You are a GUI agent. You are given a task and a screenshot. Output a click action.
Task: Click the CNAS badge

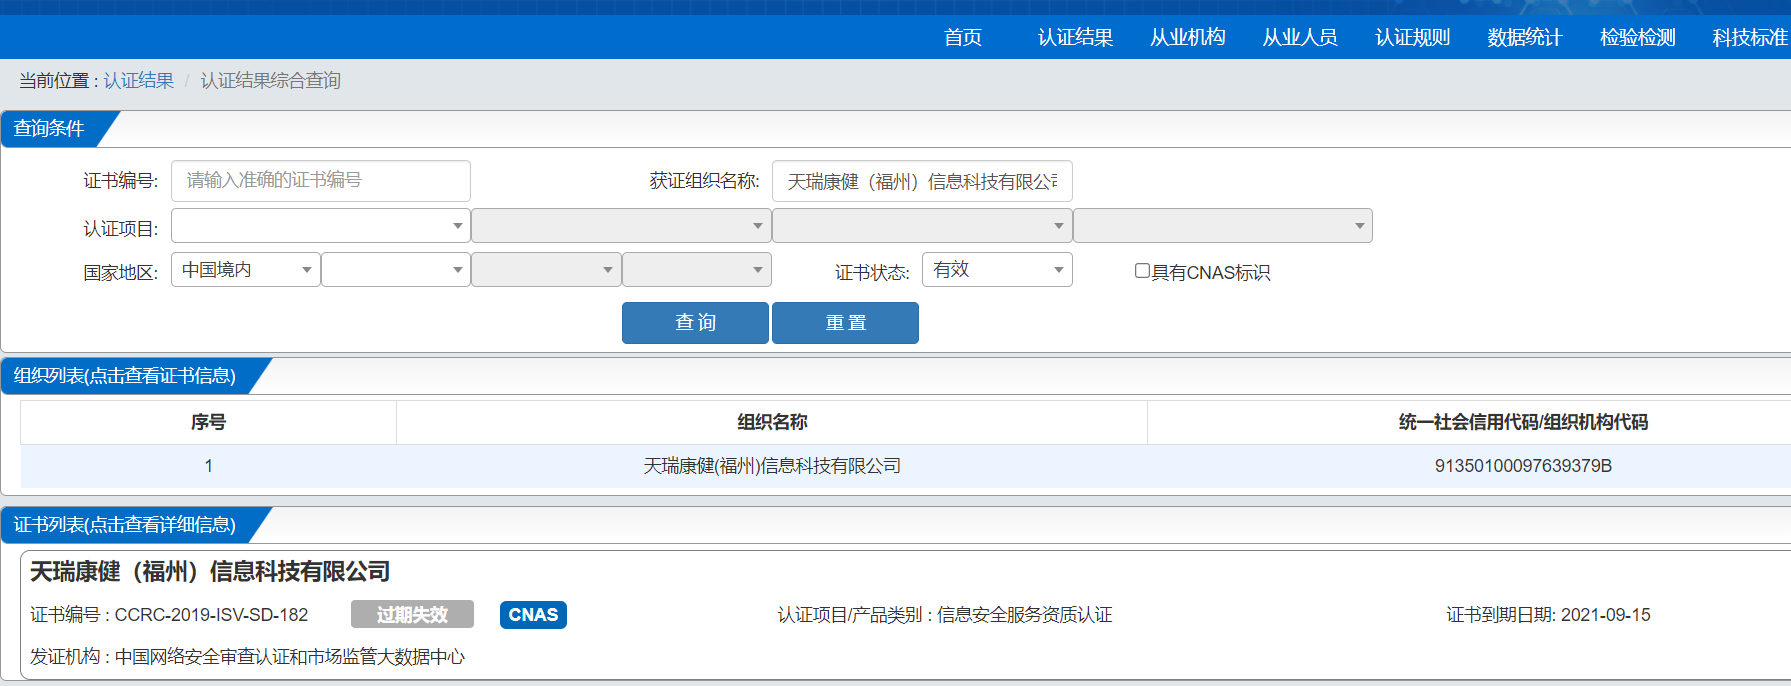(x=533, y=615)
